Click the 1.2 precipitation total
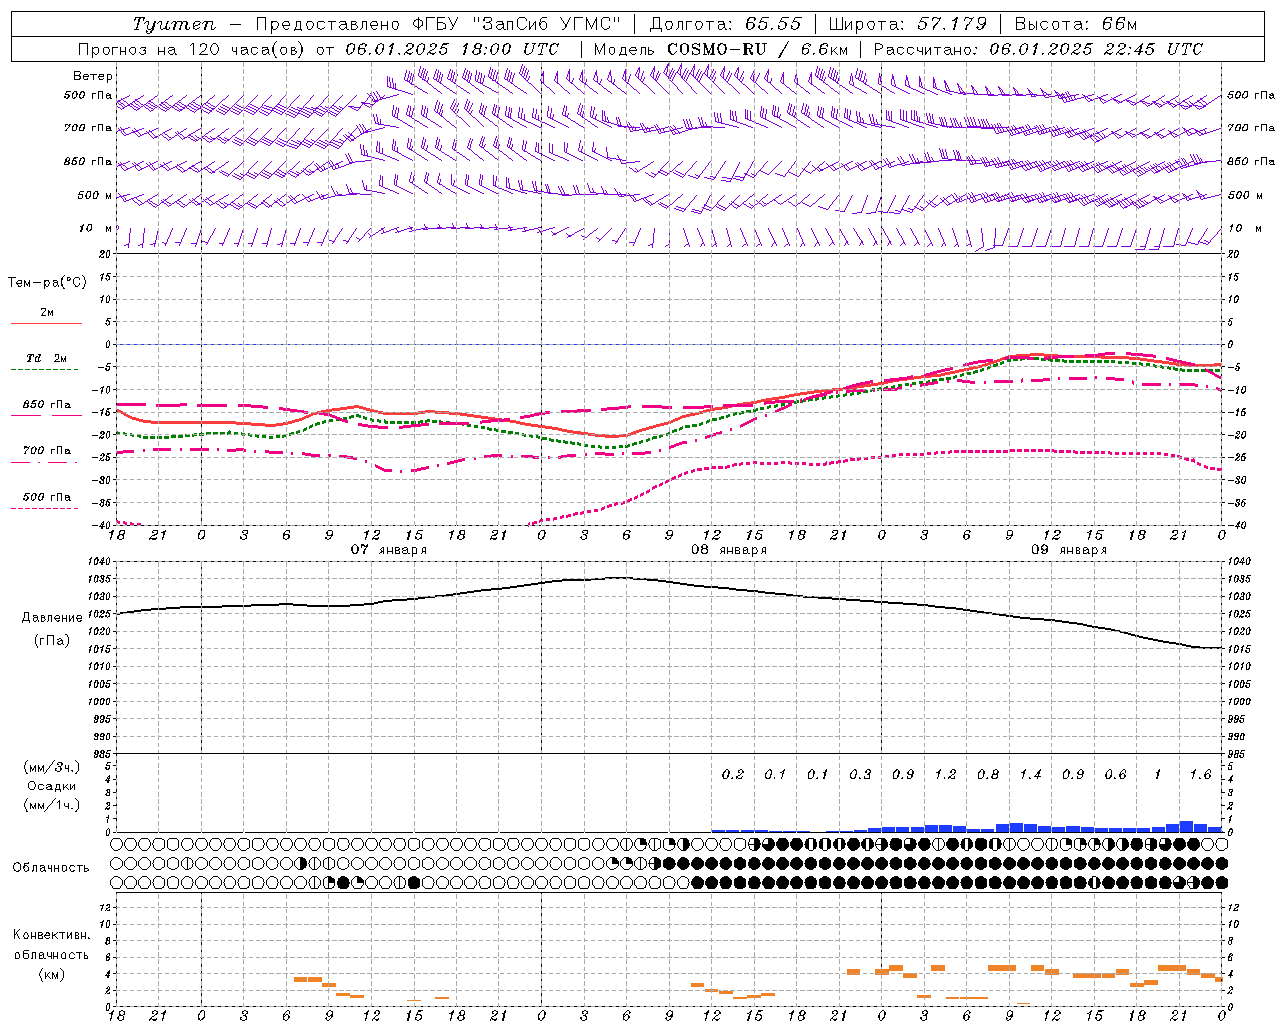Image resolution: width=1280 pixels, height=1024 pixels. (x=945, y=774)
